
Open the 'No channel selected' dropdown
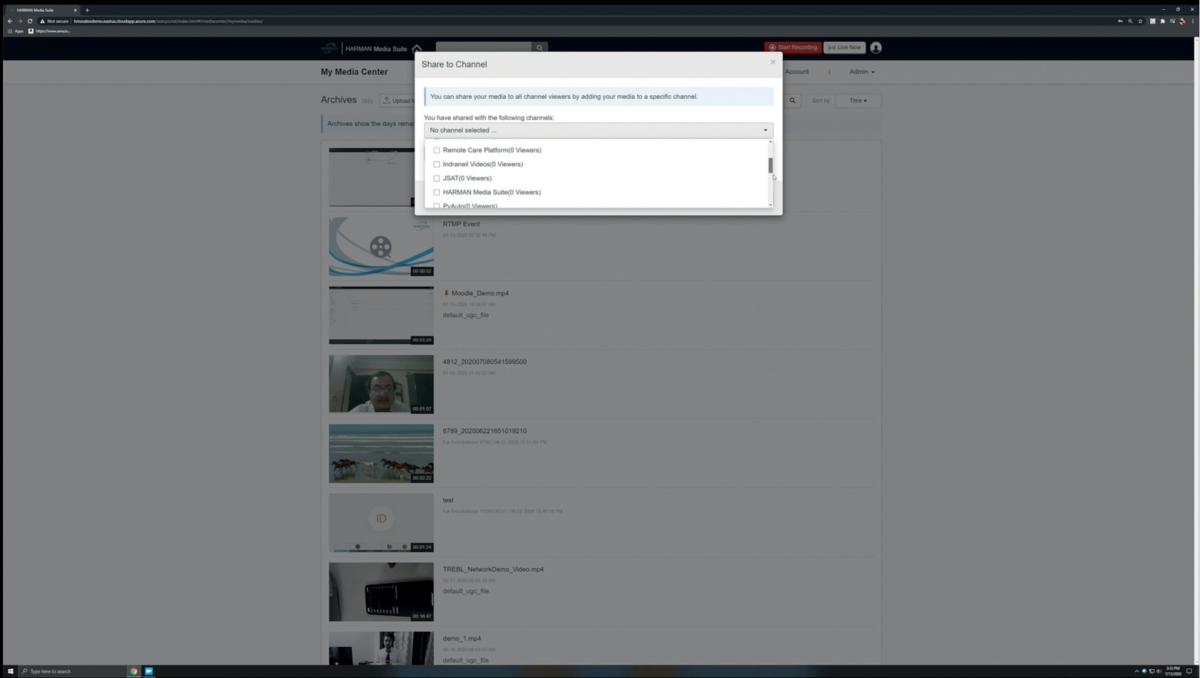598,130
